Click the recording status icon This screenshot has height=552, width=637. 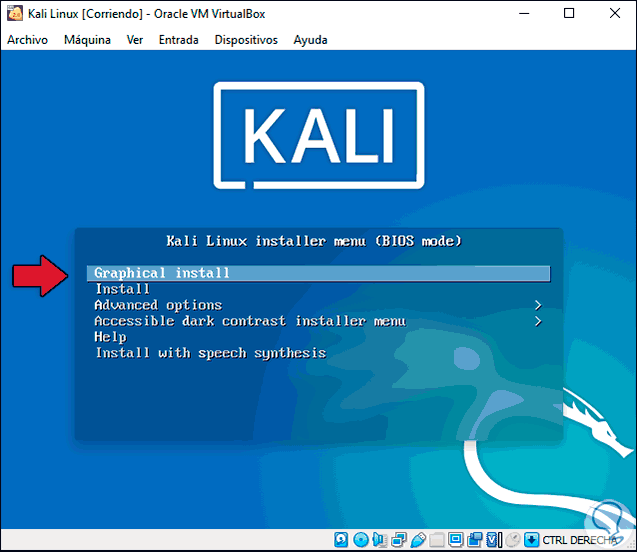(x=474, y=540)
